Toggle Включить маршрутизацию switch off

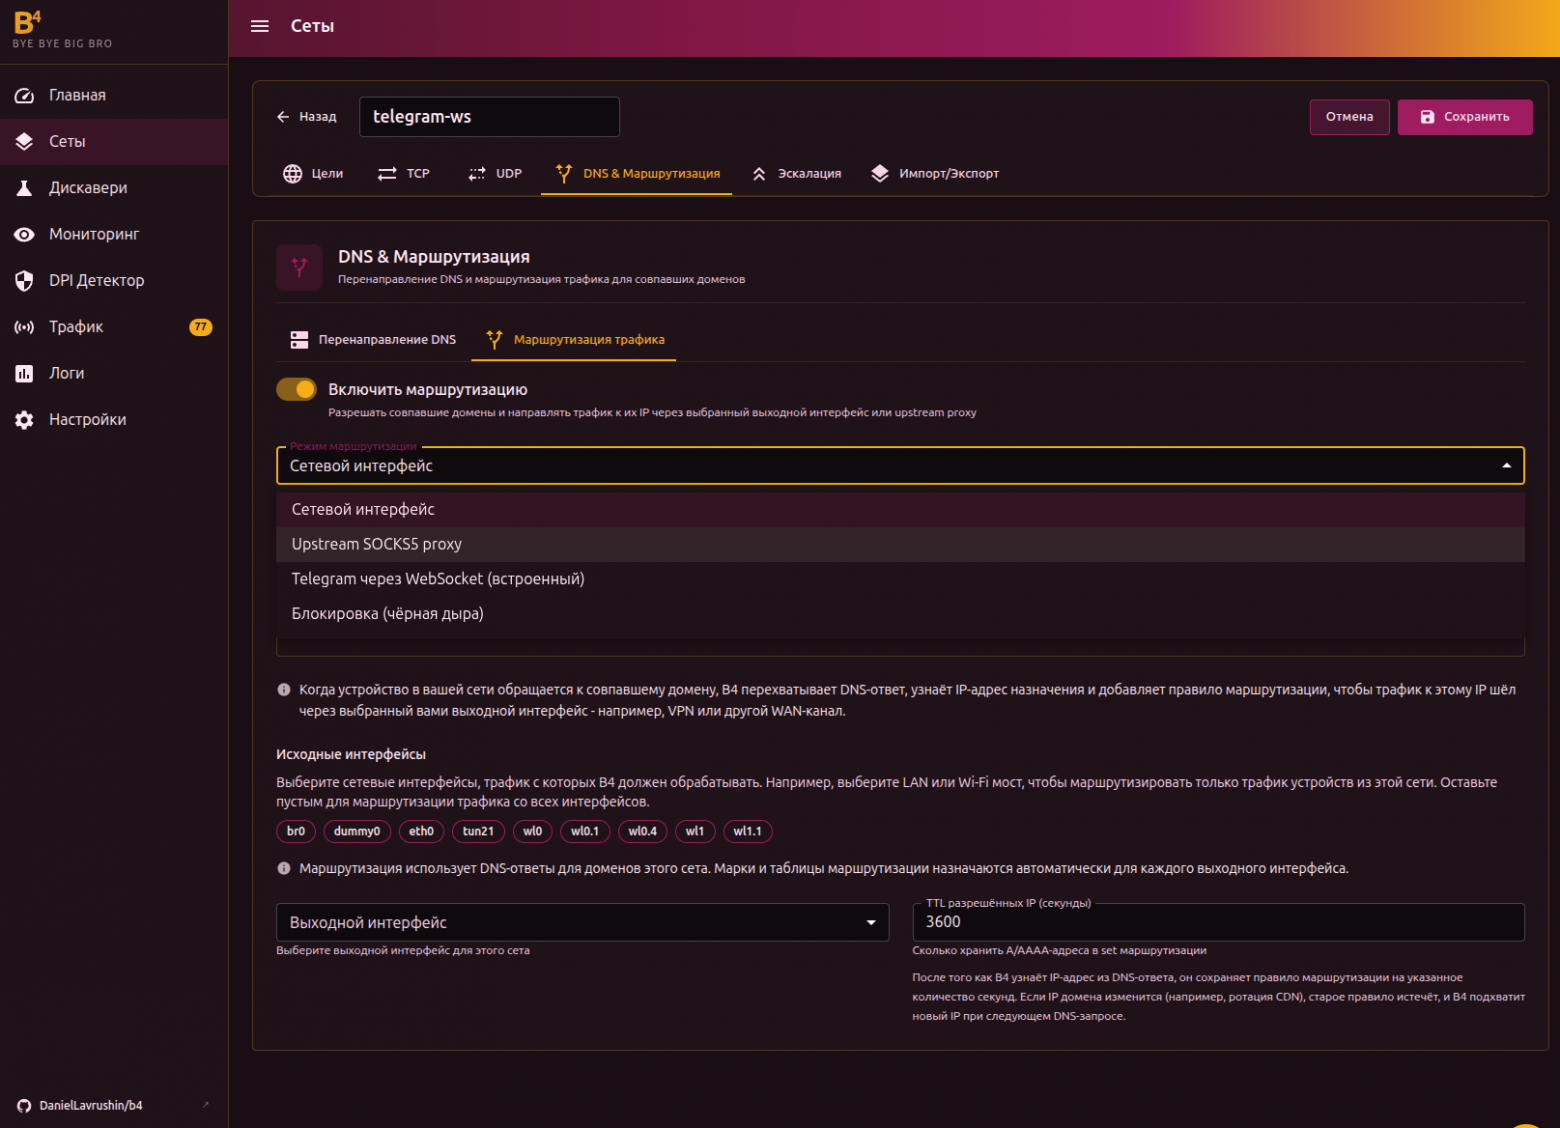tap(296, 390)
